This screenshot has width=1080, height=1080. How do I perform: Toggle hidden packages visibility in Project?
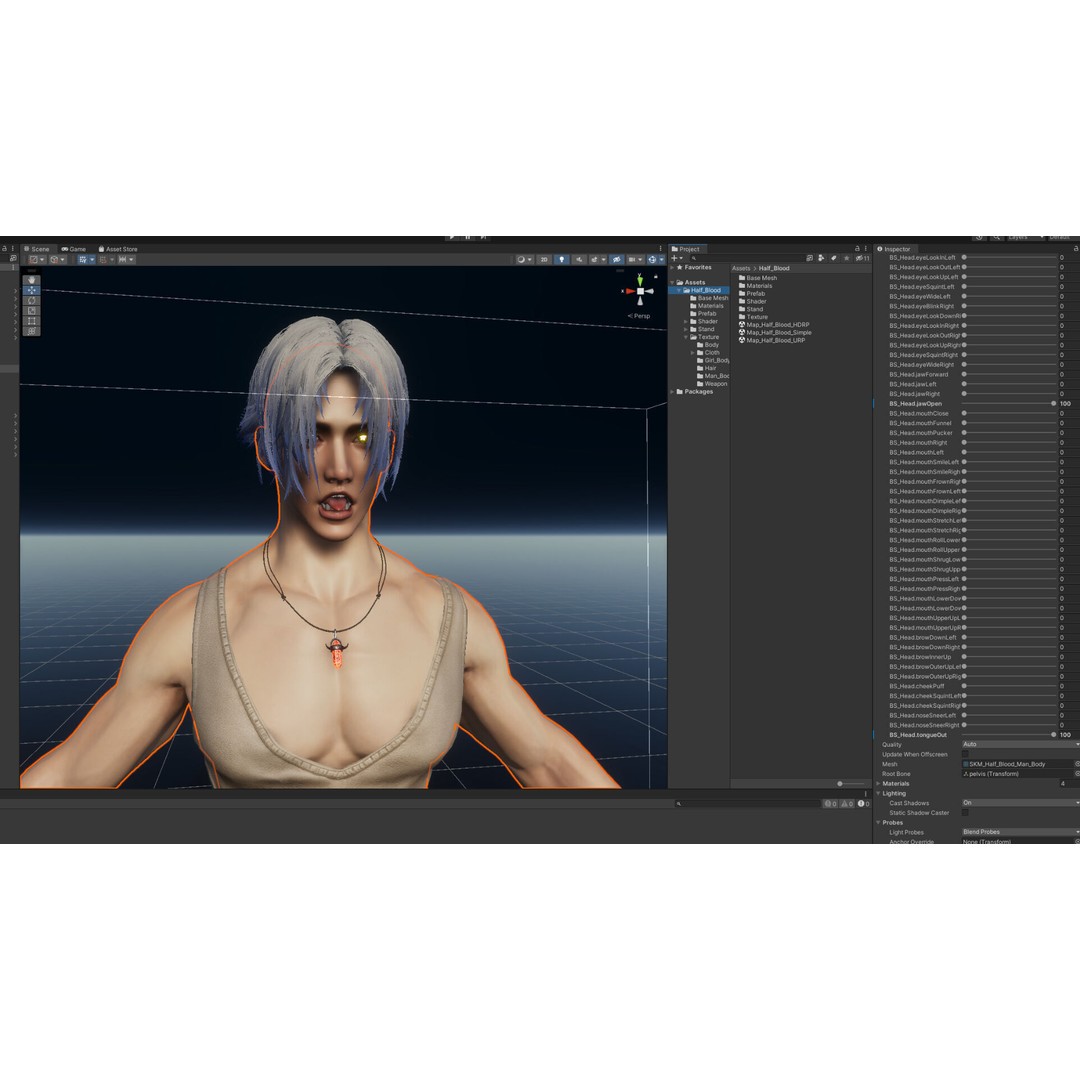862,258
